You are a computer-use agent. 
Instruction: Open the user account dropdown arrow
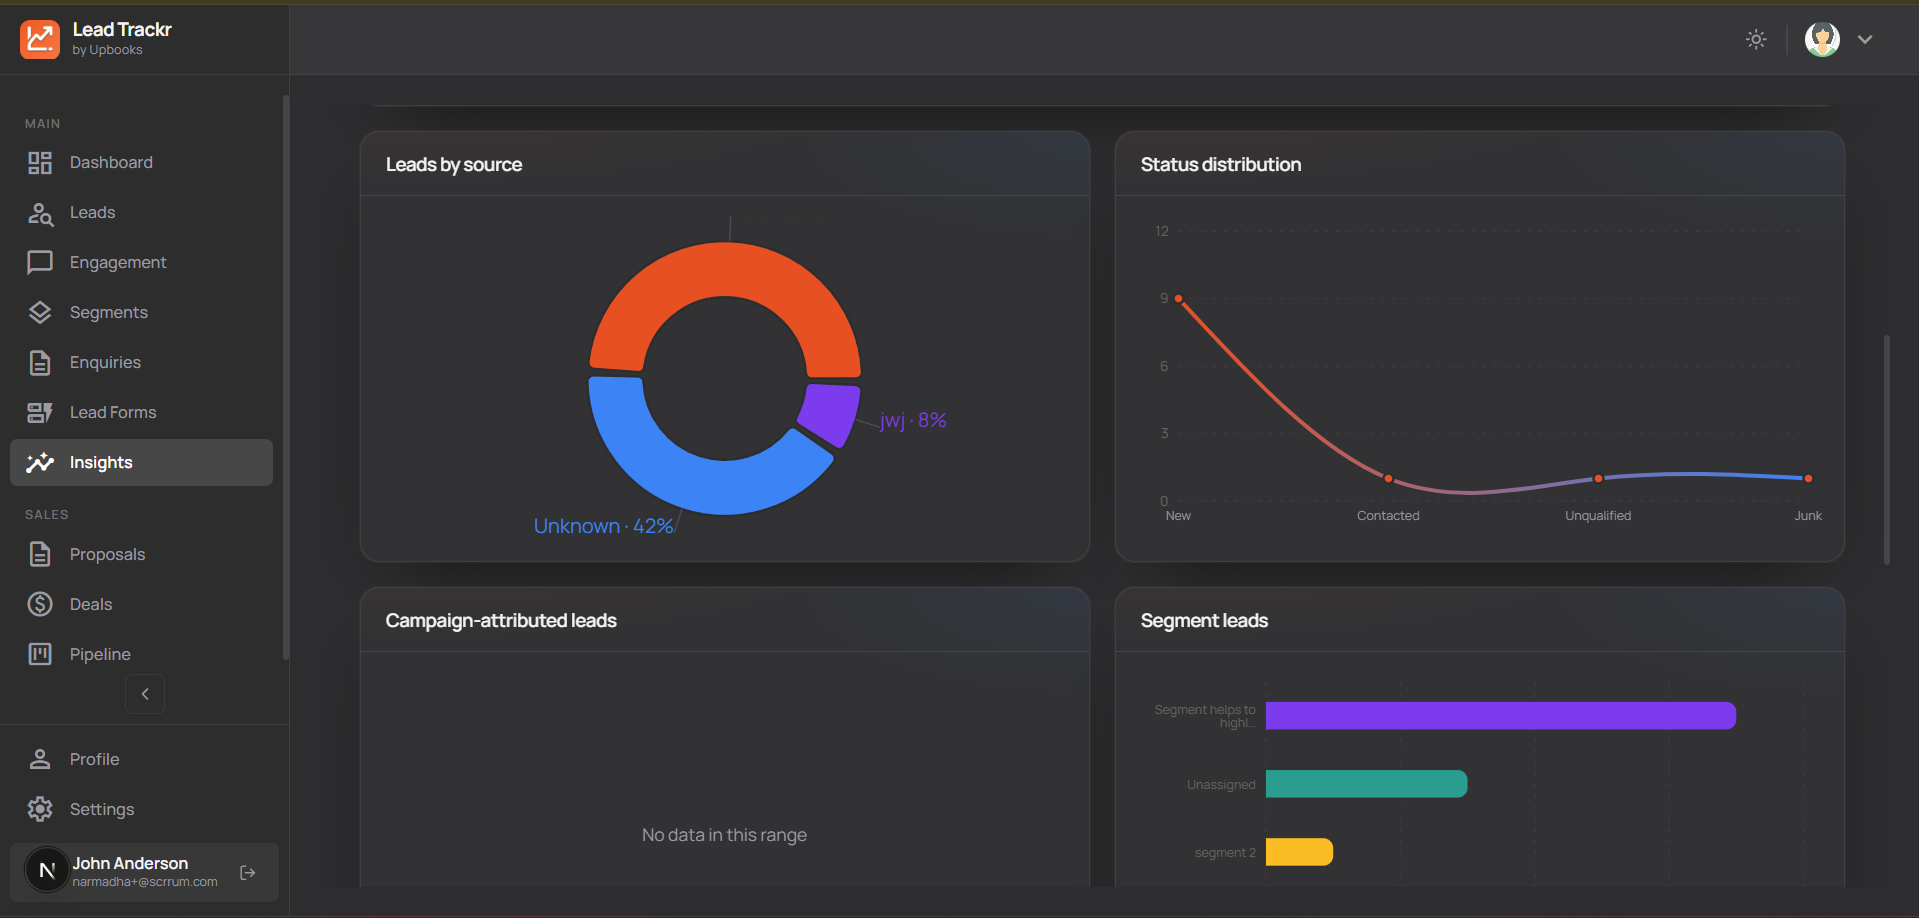[1864, 39]
